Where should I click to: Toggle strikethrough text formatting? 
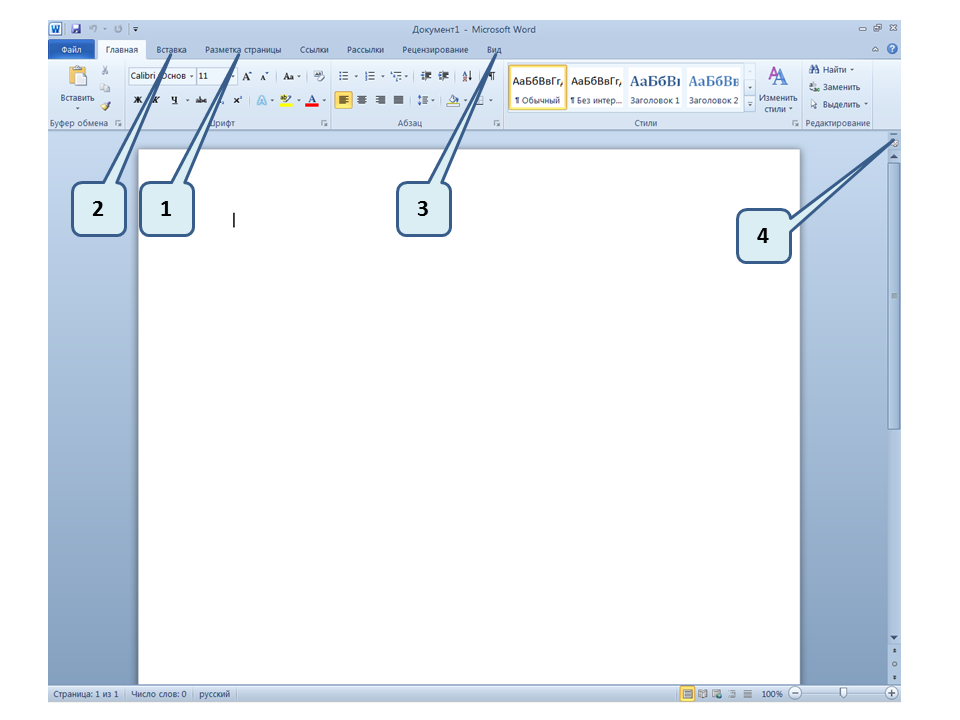pos(201,100)
